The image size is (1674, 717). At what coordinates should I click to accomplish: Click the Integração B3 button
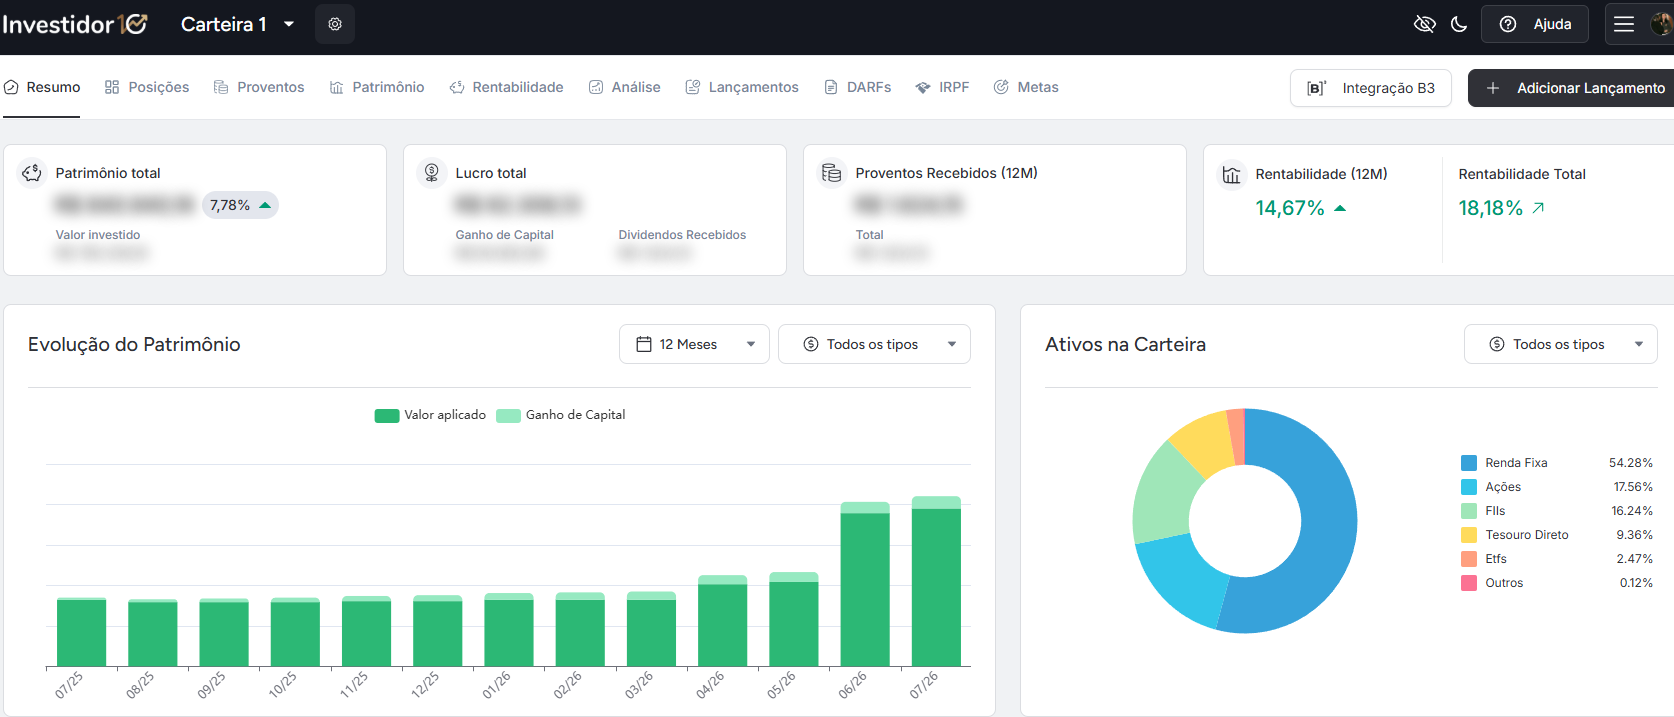point(1370,88)
